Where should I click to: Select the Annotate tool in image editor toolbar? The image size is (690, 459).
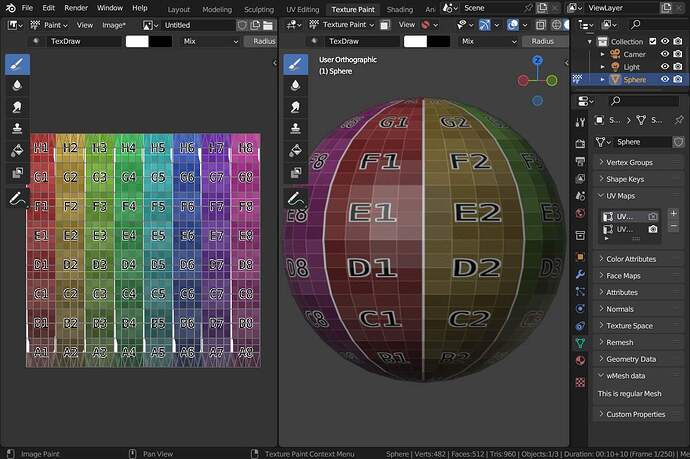pyautogui.click(x=17, y=199)
